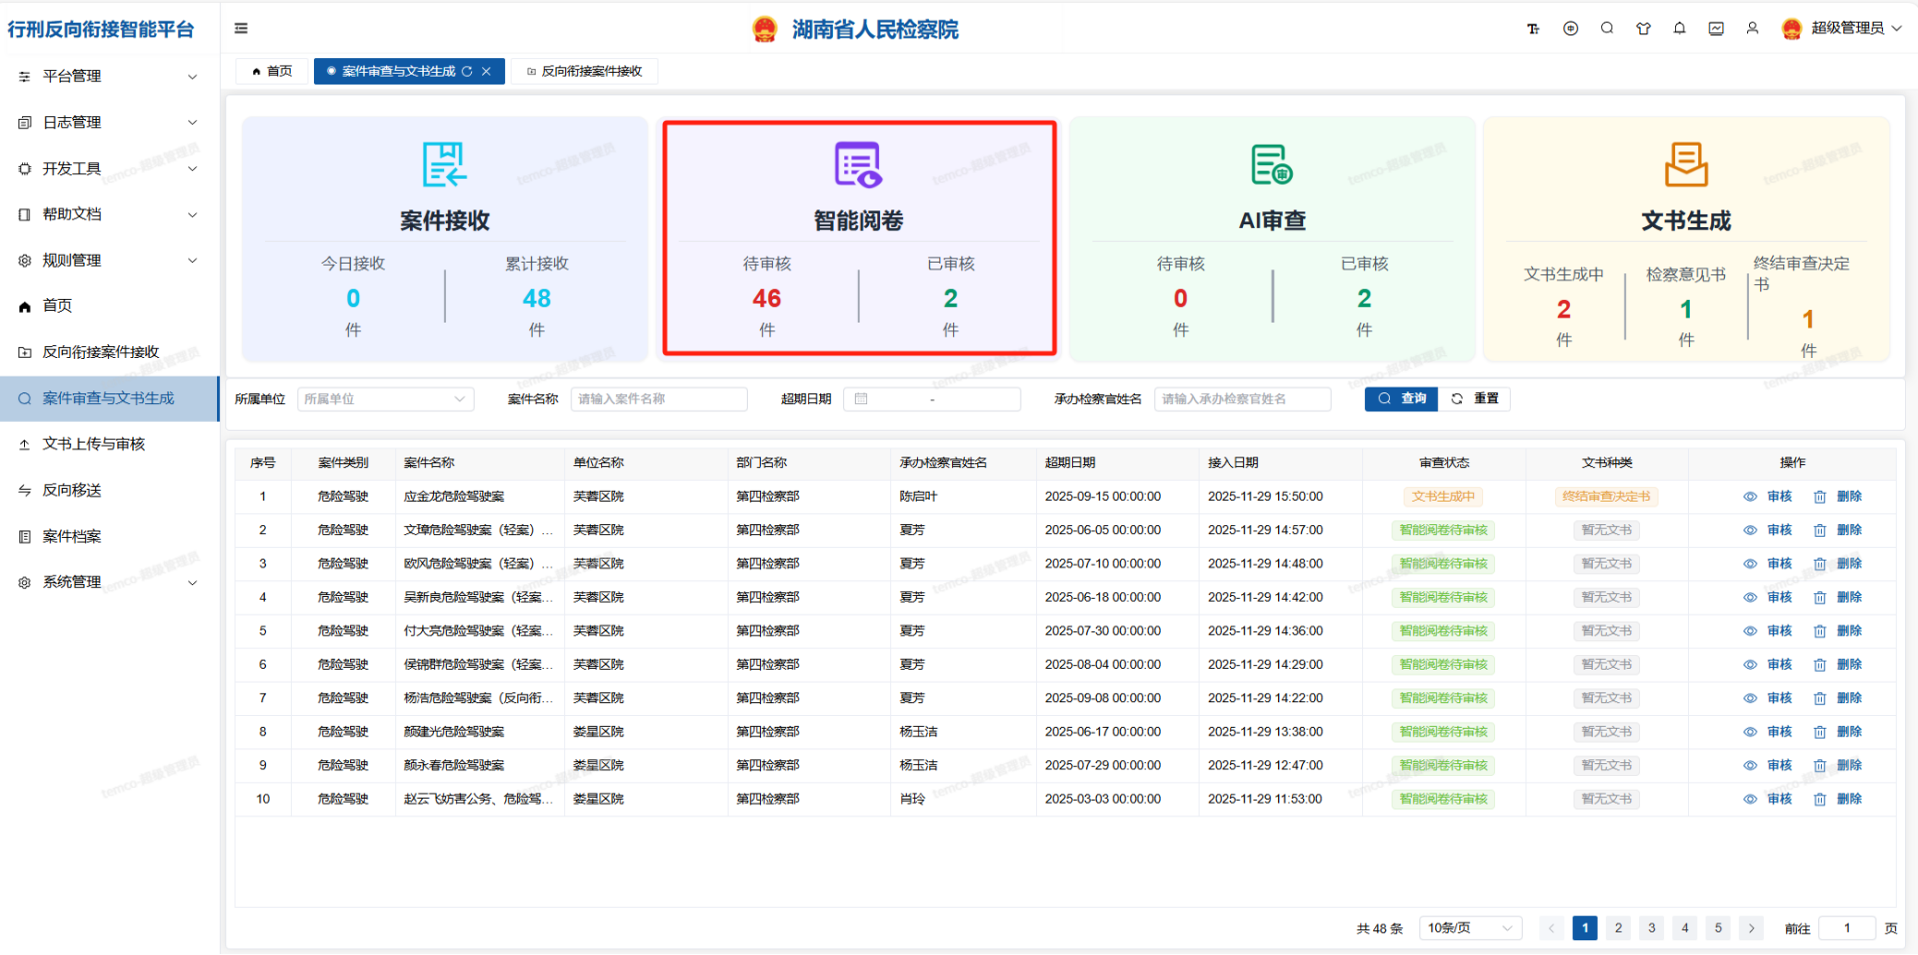The height and width of the screenshot is (955, 1918).
Task: Collapse sidebar with the hamburger icon
Action: (x=241, y=29)
